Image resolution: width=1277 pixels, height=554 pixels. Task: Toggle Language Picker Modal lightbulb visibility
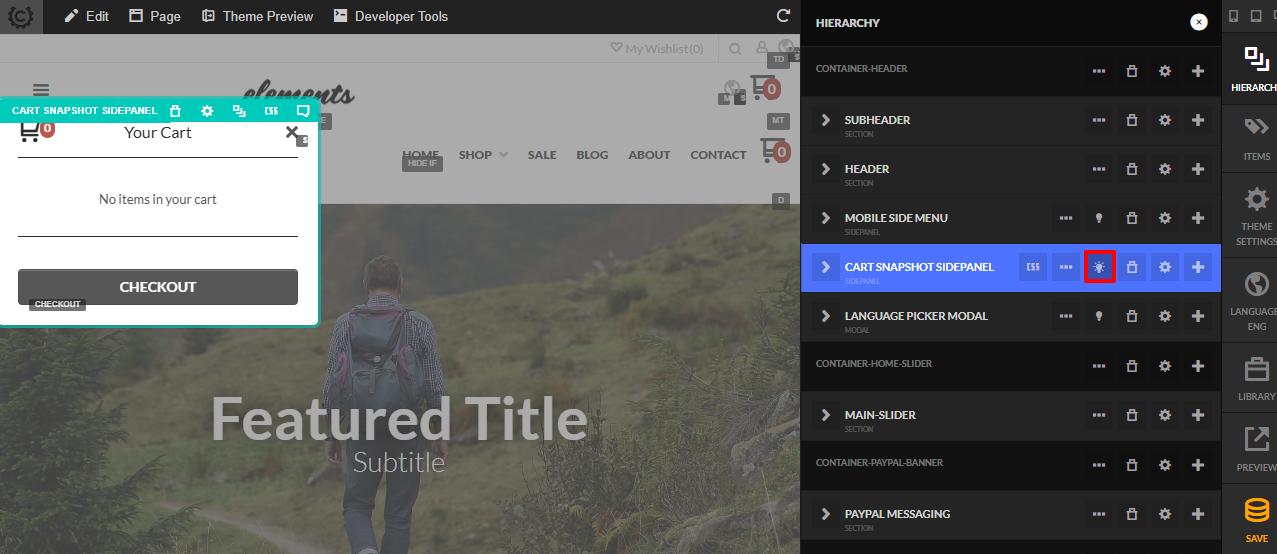(1099, 316)
